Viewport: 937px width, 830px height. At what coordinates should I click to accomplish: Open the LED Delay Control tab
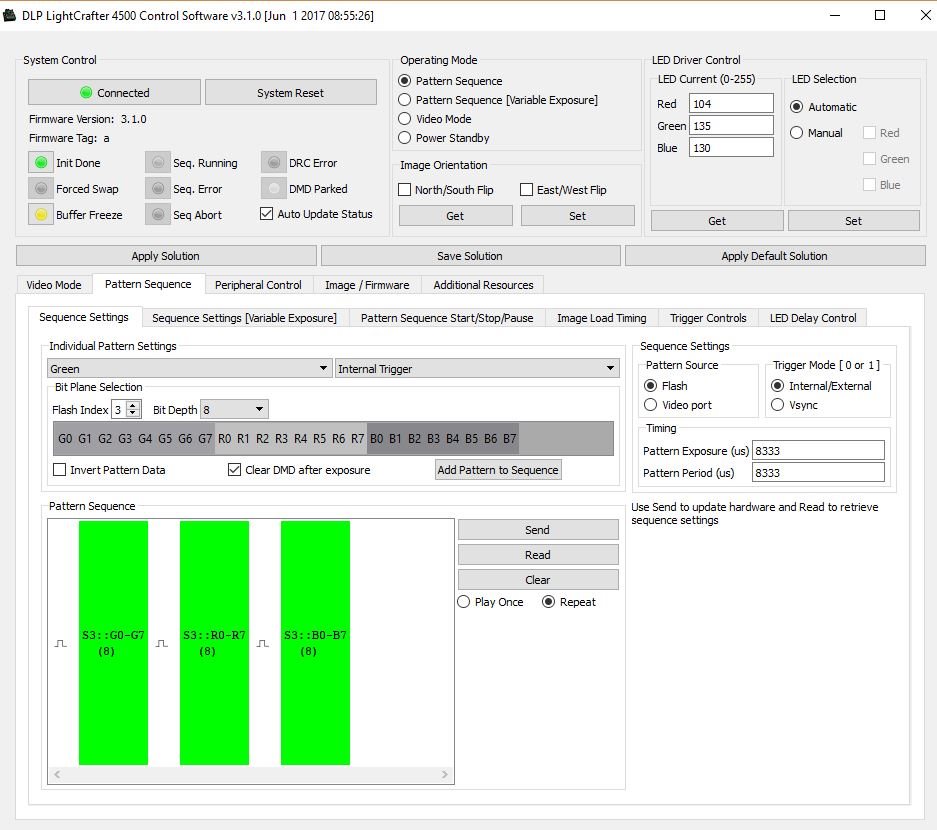tap(813, 318)
